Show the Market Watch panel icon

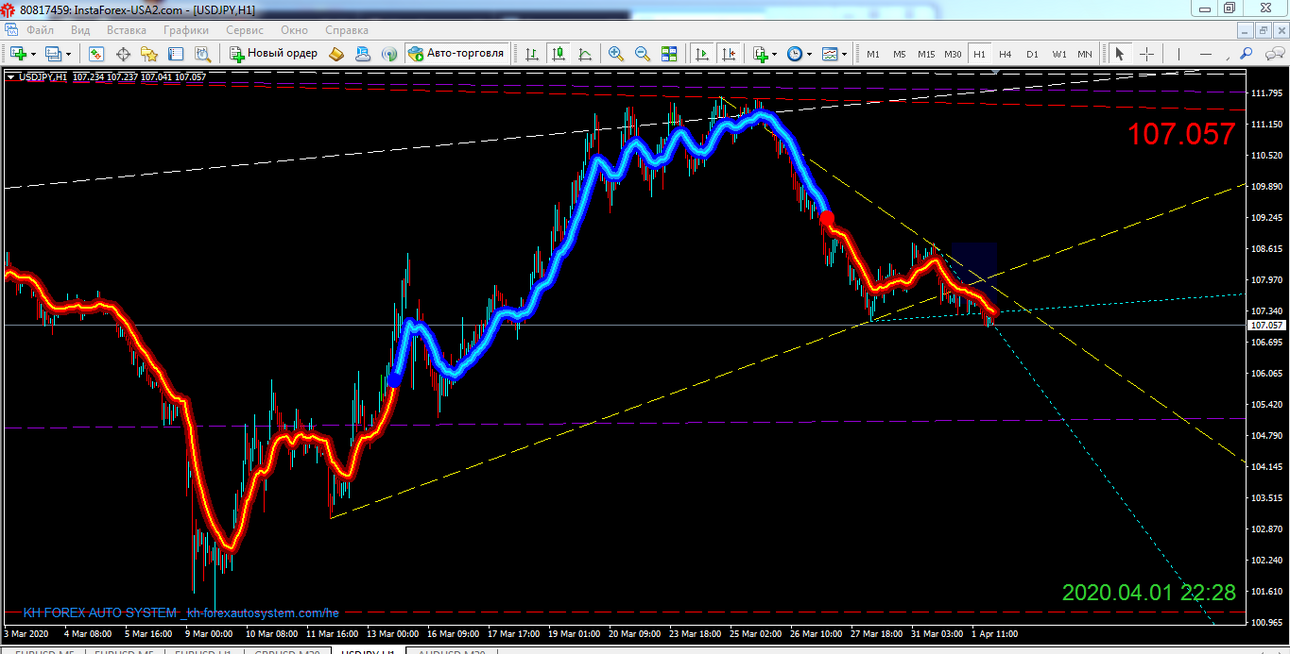(x=98, y=53)
